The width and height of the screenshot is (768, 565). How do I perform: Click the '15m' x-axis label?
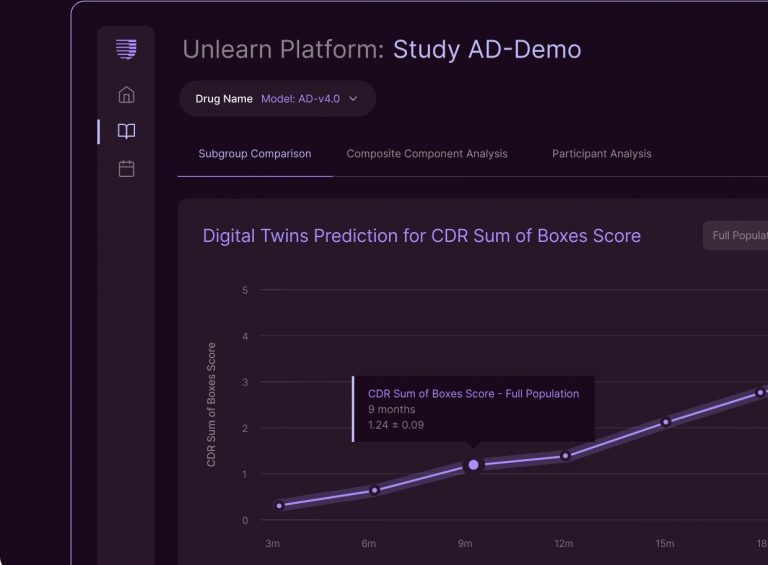[x=665, y=543]
